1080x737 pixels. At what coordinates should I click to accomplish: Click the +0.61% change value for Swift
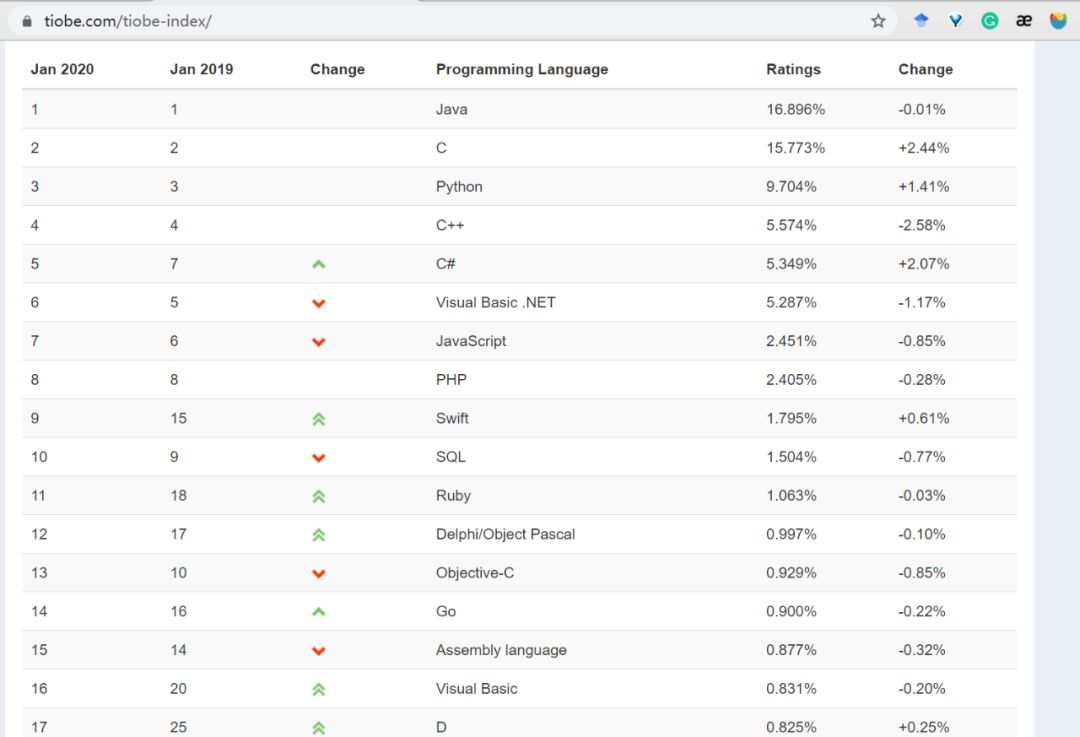tap(924, 418)
